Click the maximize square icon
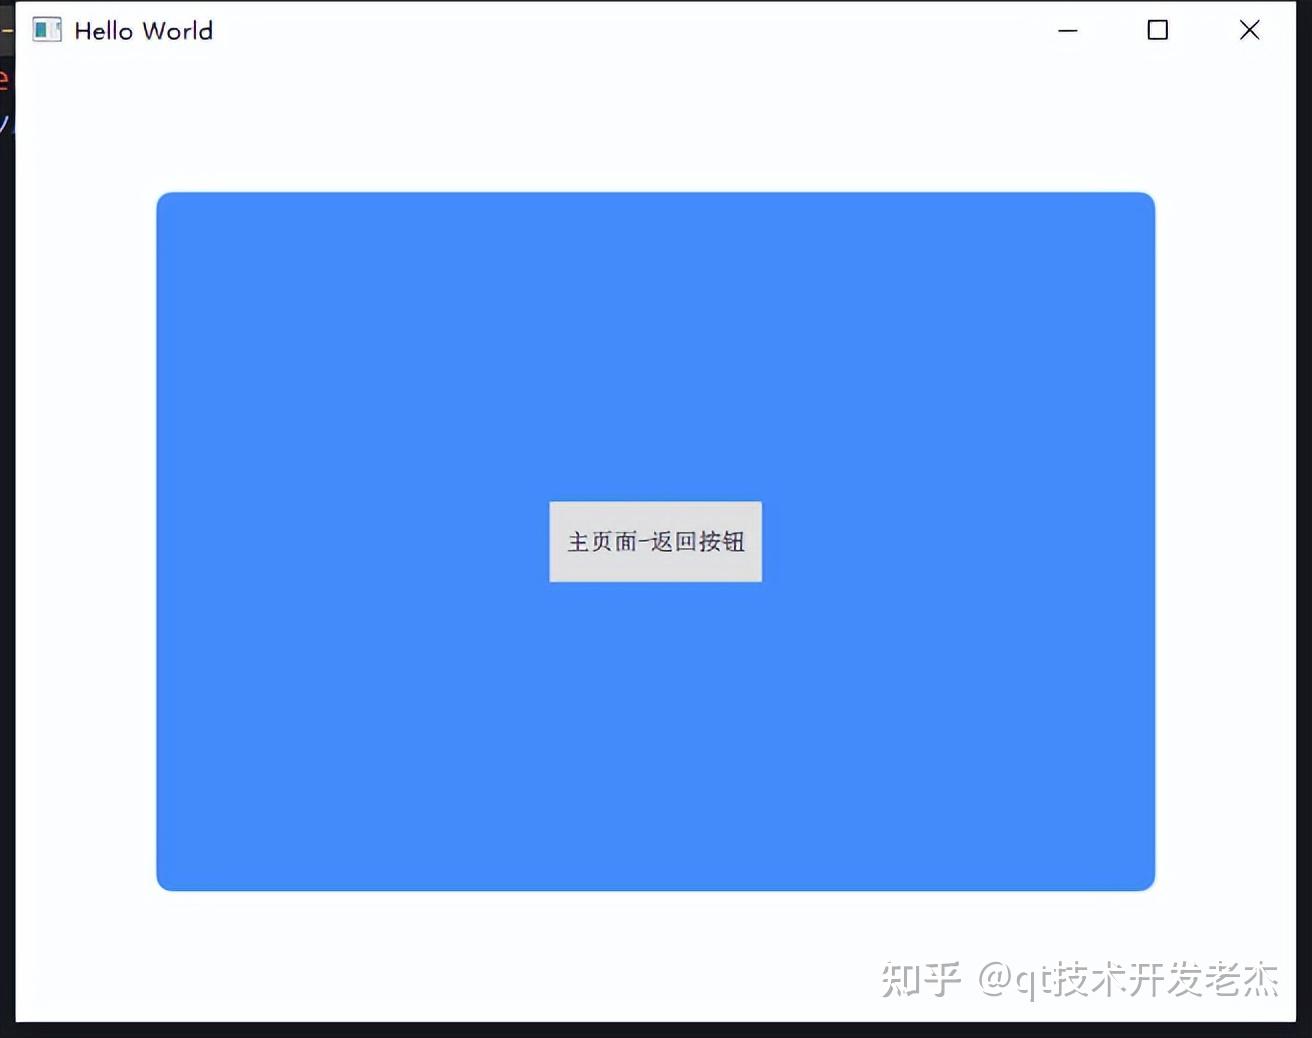Screen dimensions: 1312x1038 [x=1157, y=30]
